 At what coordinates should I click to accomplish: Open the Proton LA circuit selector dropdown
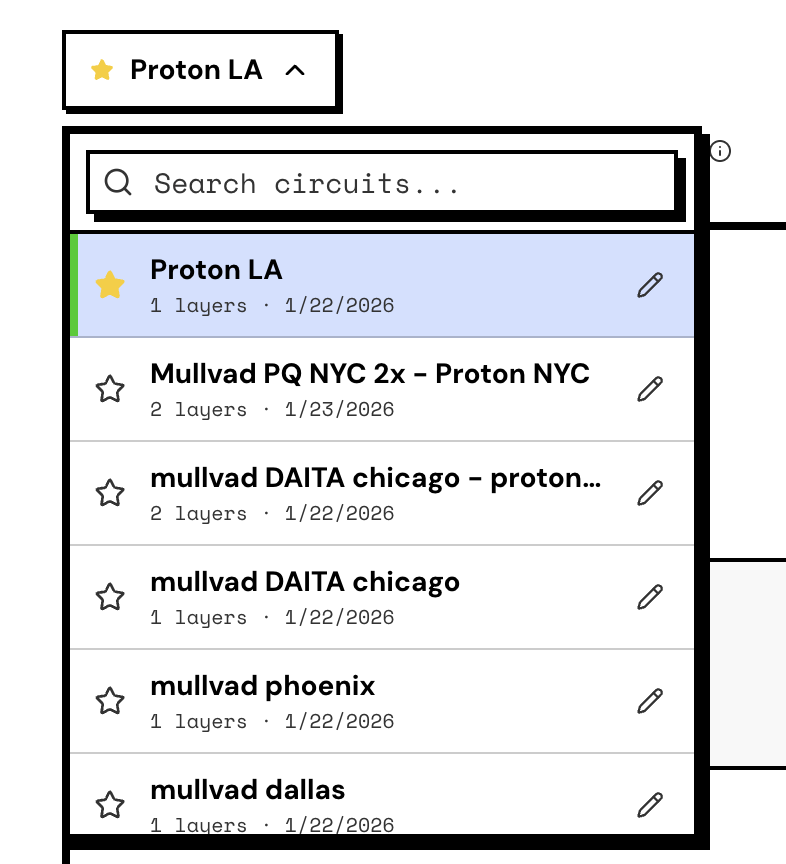tap(195, 70)
